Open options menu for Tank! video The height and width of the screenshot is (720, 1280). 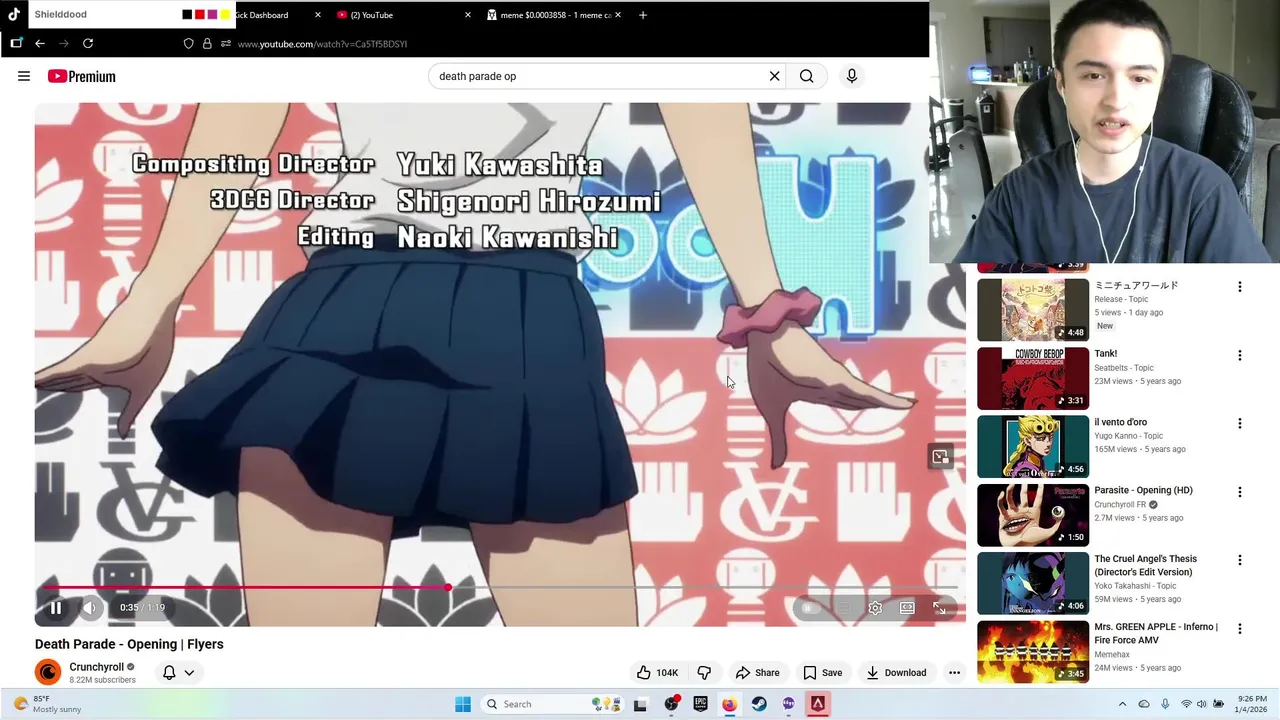[1240, 355]
